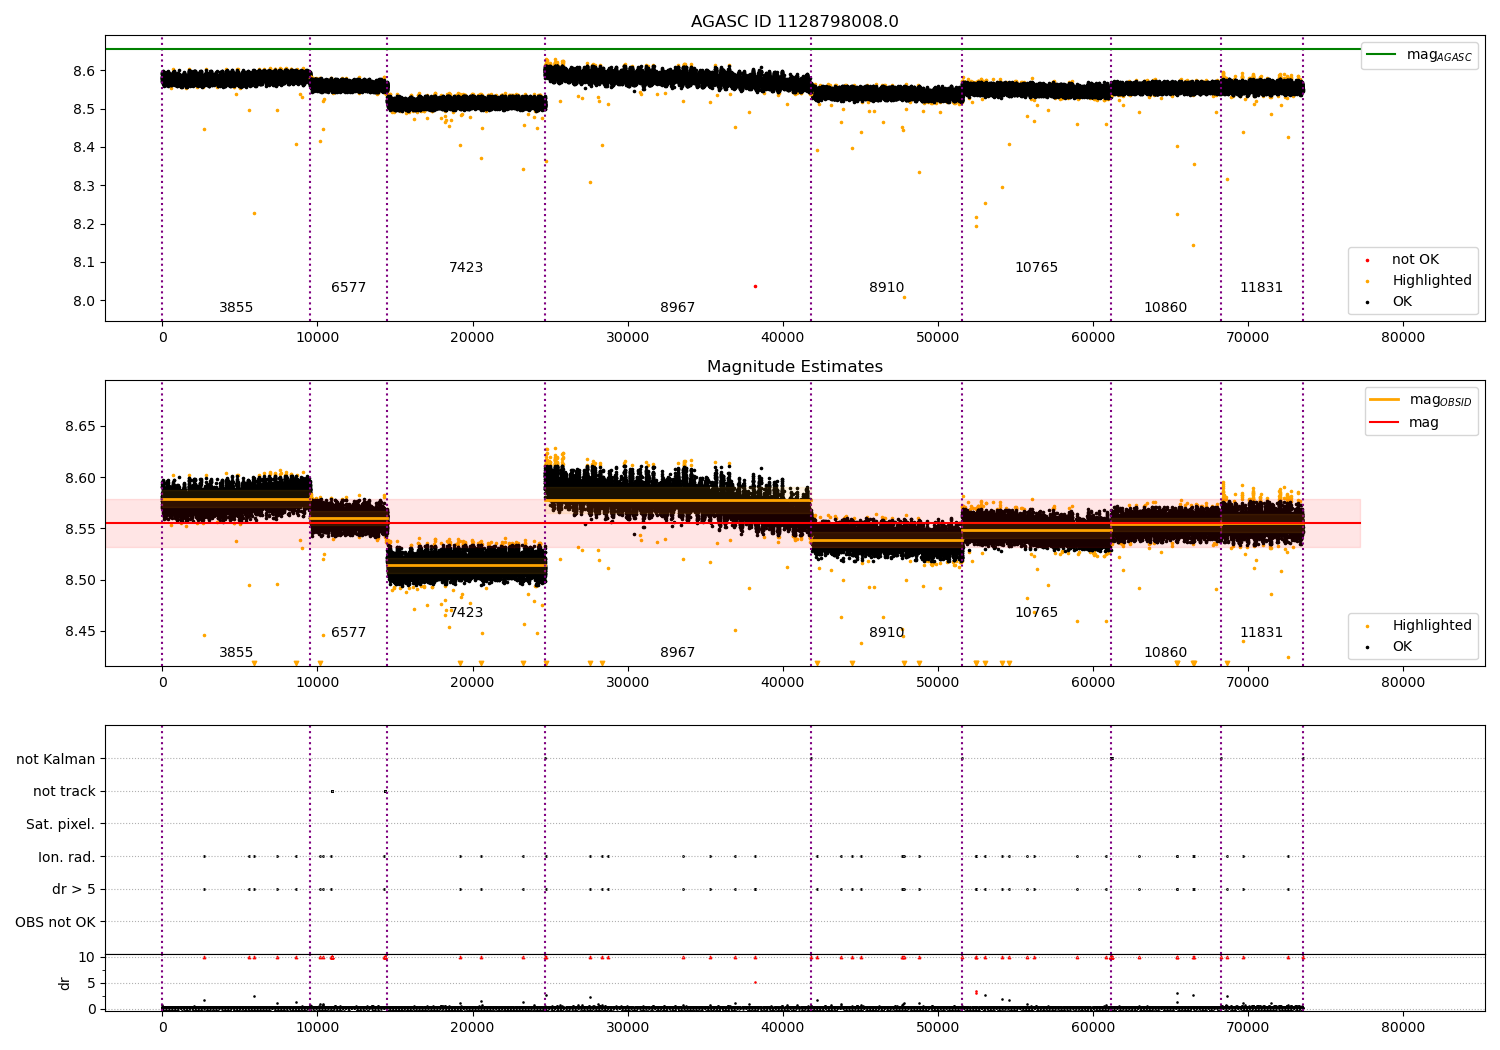Click the 20000 x-axis tick of the bottom plot
The width and height of the screenshot is (1500, 1050).
click(x=472, y=1027)
